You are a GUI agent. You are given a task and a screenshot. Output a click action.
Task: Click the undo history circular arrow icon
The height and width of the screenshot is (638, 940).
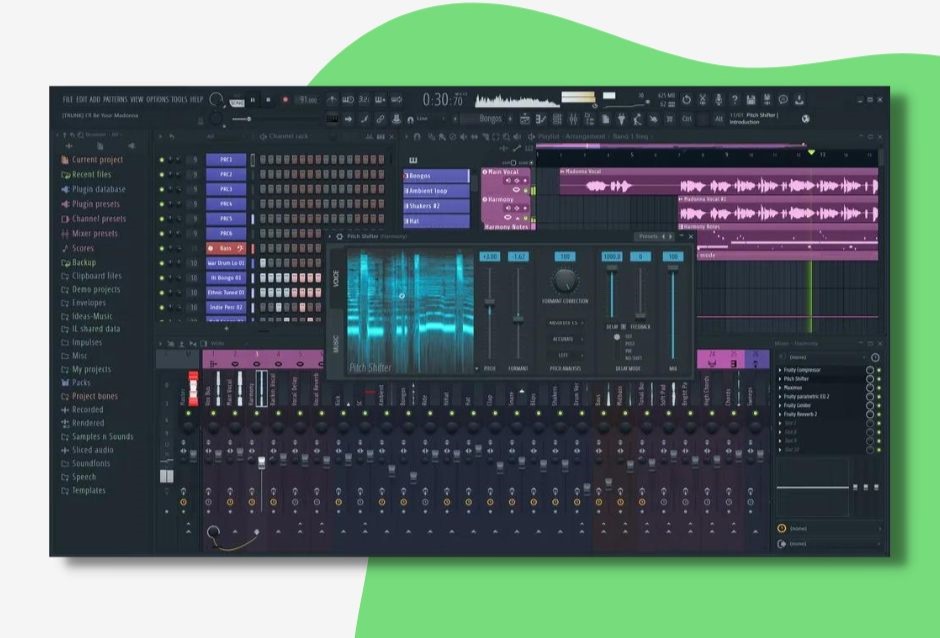pyautogui.click(x=686, y=99)
